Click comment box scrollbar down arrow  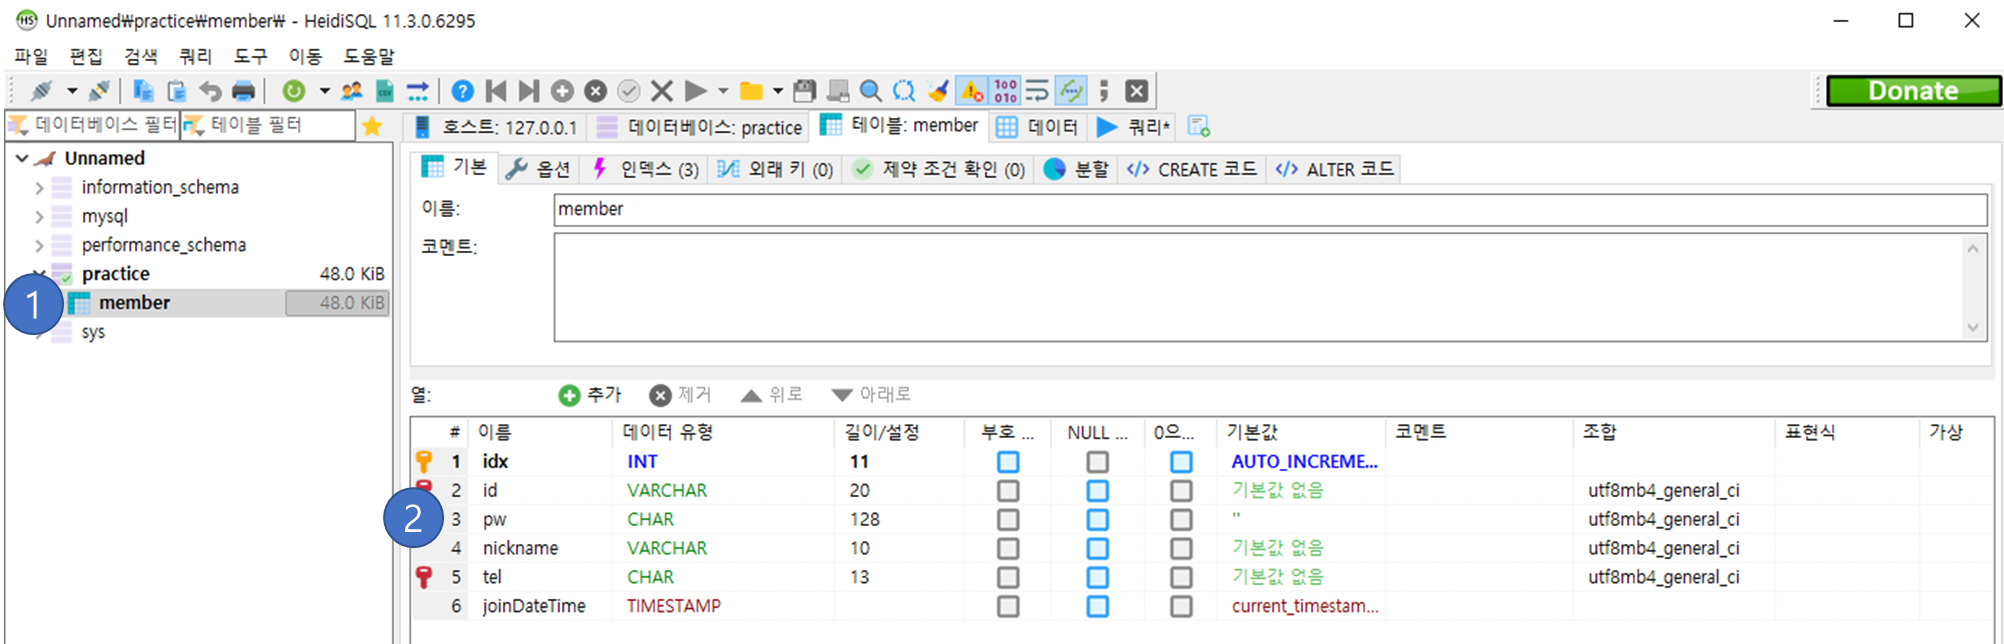1973,327
